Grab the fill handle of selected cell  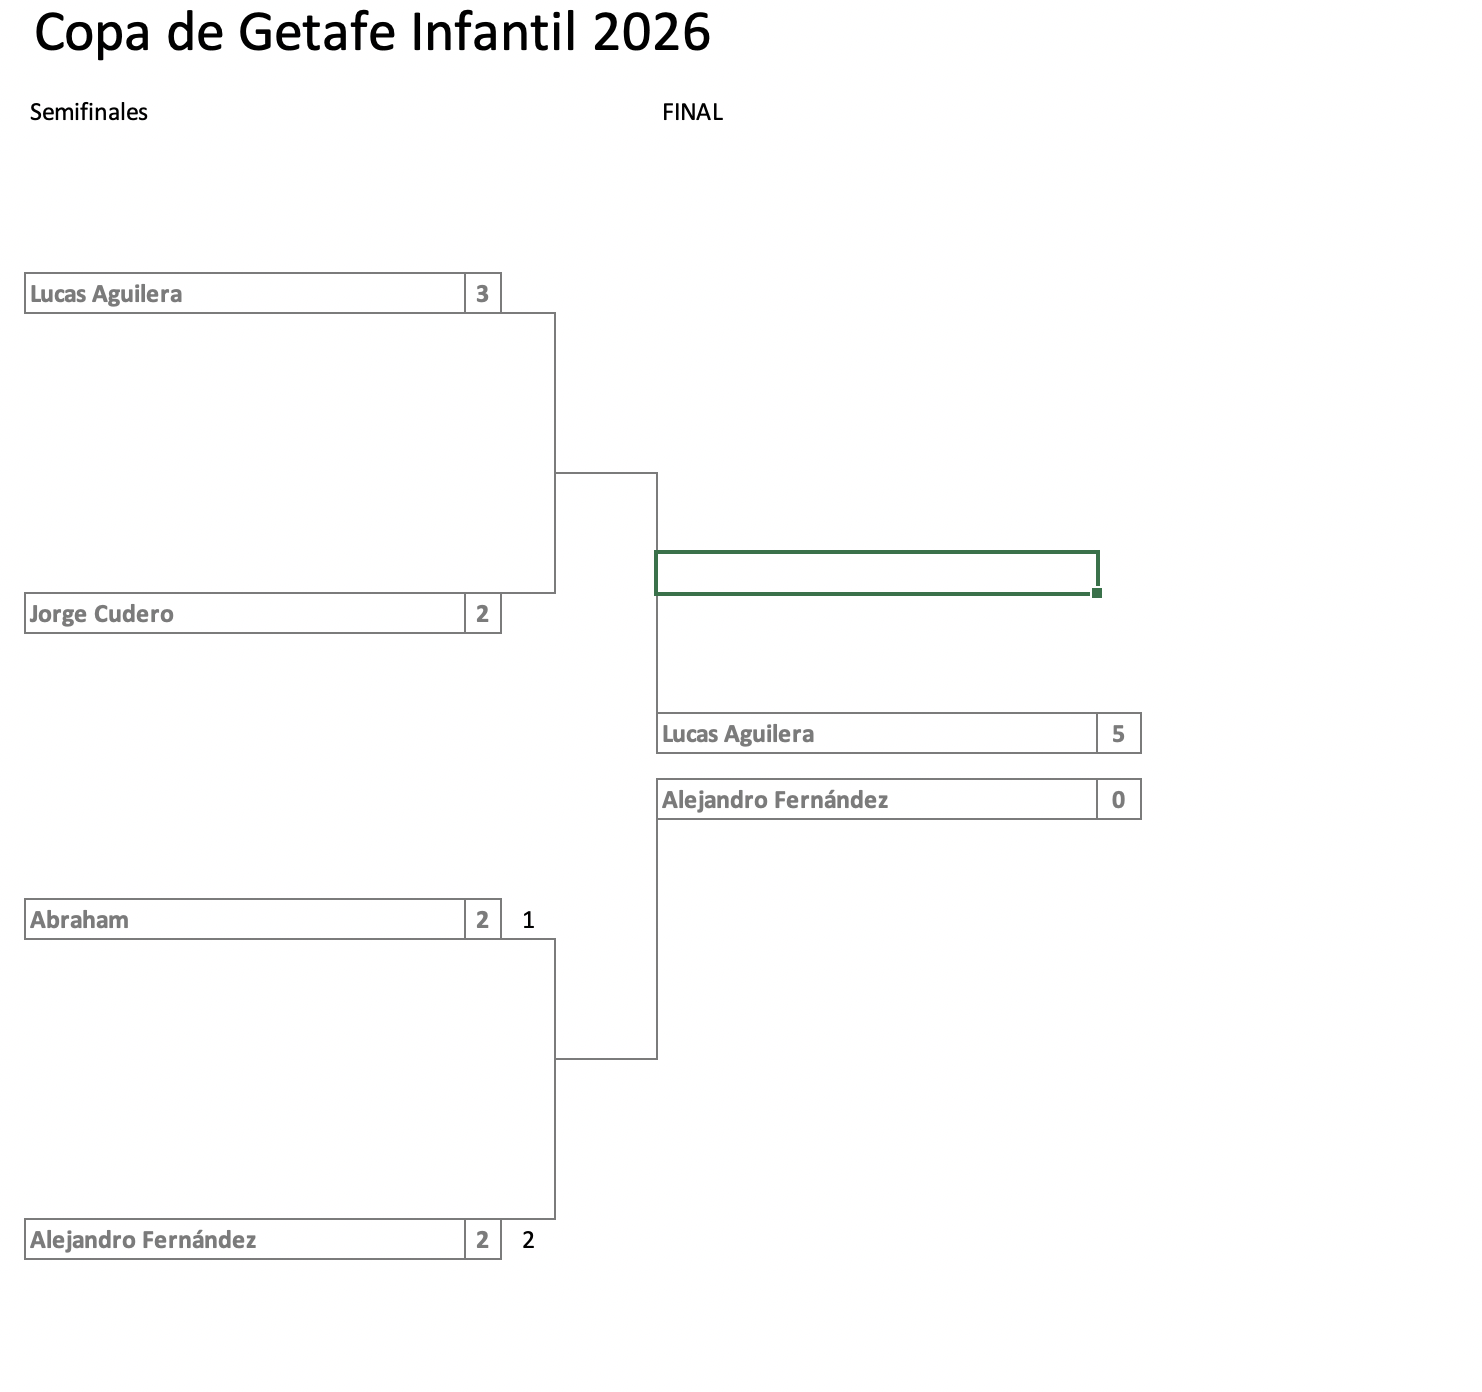tap(1097, 593)
